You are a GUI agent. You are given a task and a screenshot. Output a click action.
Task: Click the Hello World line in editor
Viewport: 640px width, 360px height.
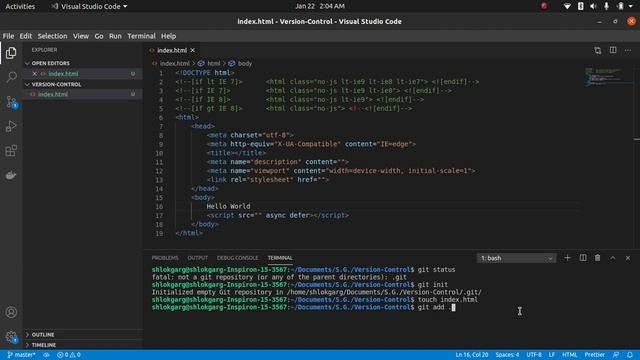tap(228, 207)
